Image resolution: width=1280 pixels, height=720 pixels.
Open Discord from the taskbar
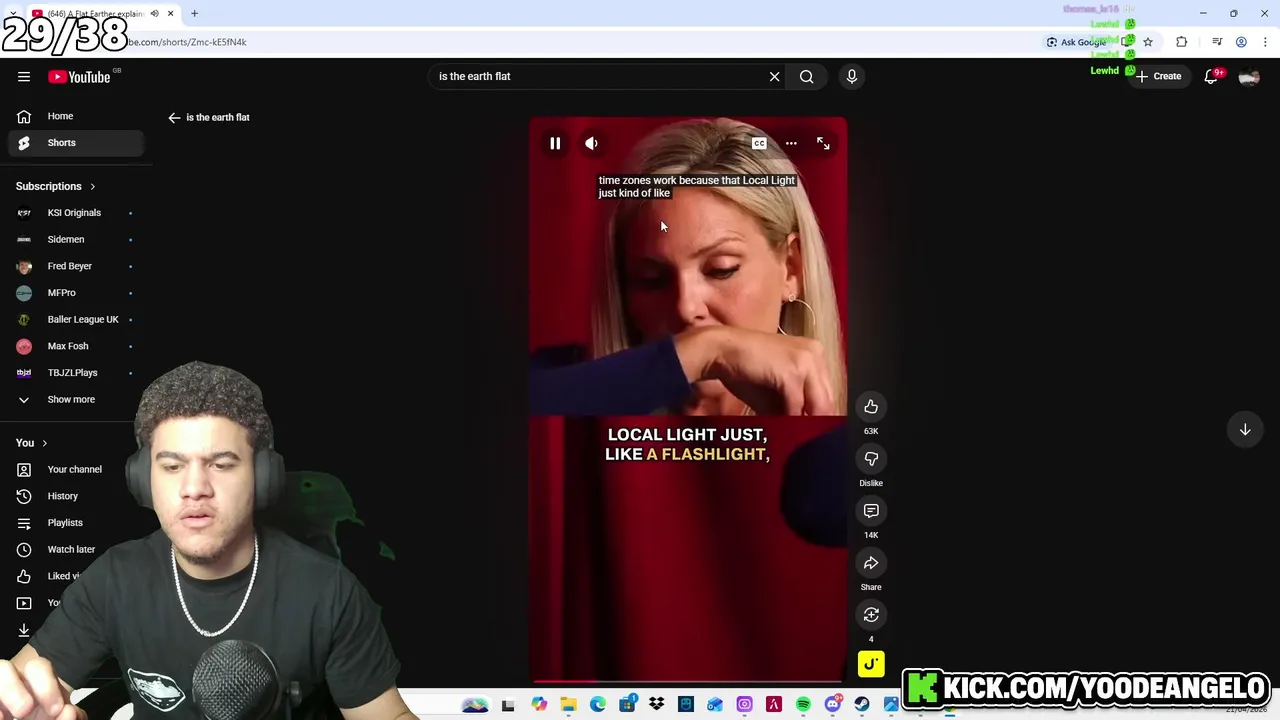tap(833, 705)
